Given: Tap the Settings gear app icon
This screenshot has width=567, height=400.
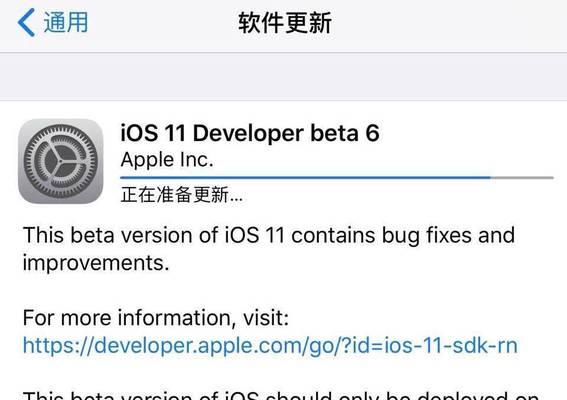Looking at the screenshot, I should click(60, 161).
